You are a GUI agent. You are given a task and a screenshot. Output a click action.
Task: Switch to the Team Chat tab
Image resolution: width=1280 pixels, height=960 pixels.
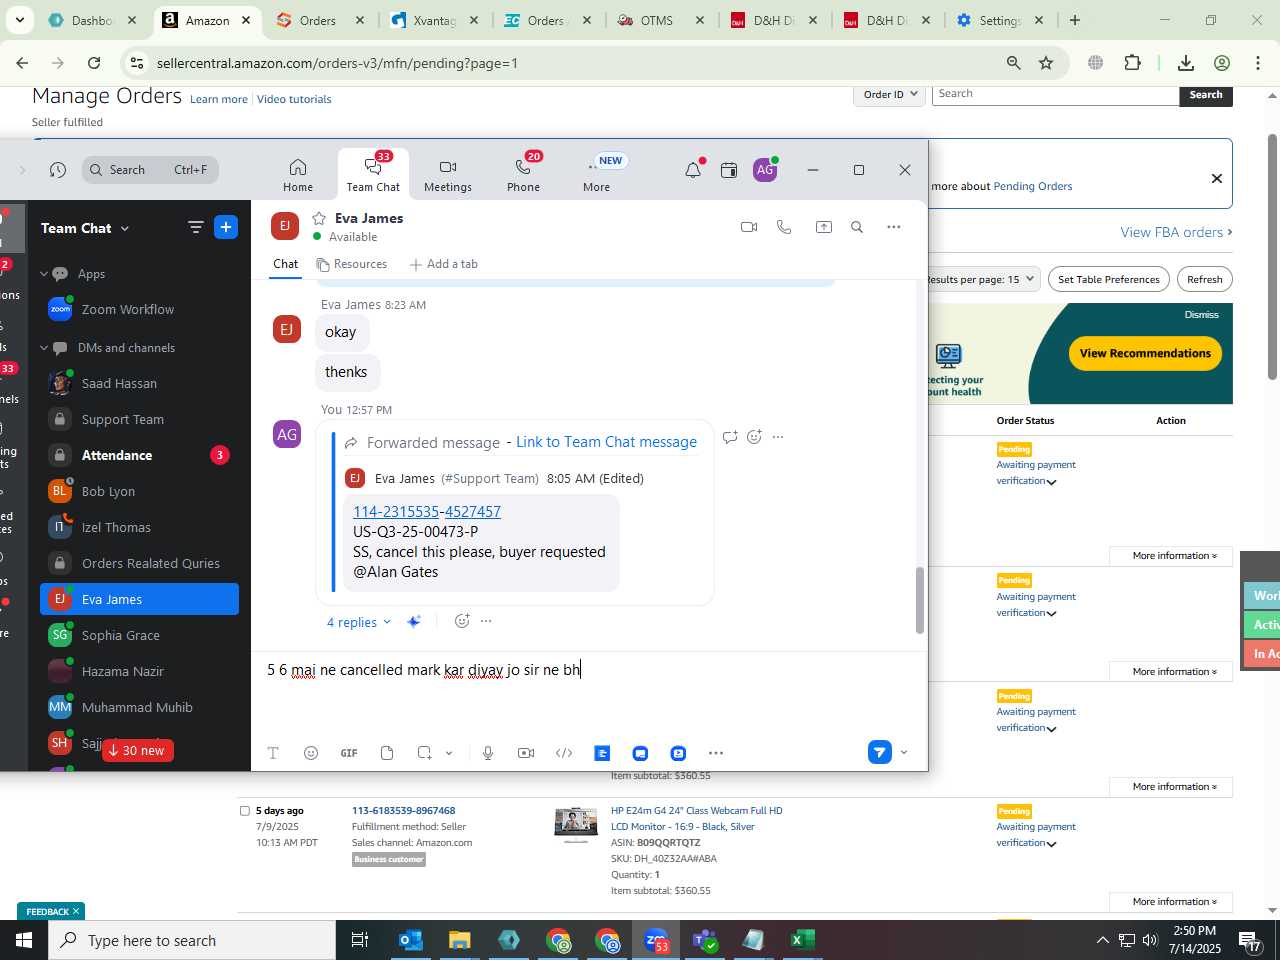[x=373, y=174]
